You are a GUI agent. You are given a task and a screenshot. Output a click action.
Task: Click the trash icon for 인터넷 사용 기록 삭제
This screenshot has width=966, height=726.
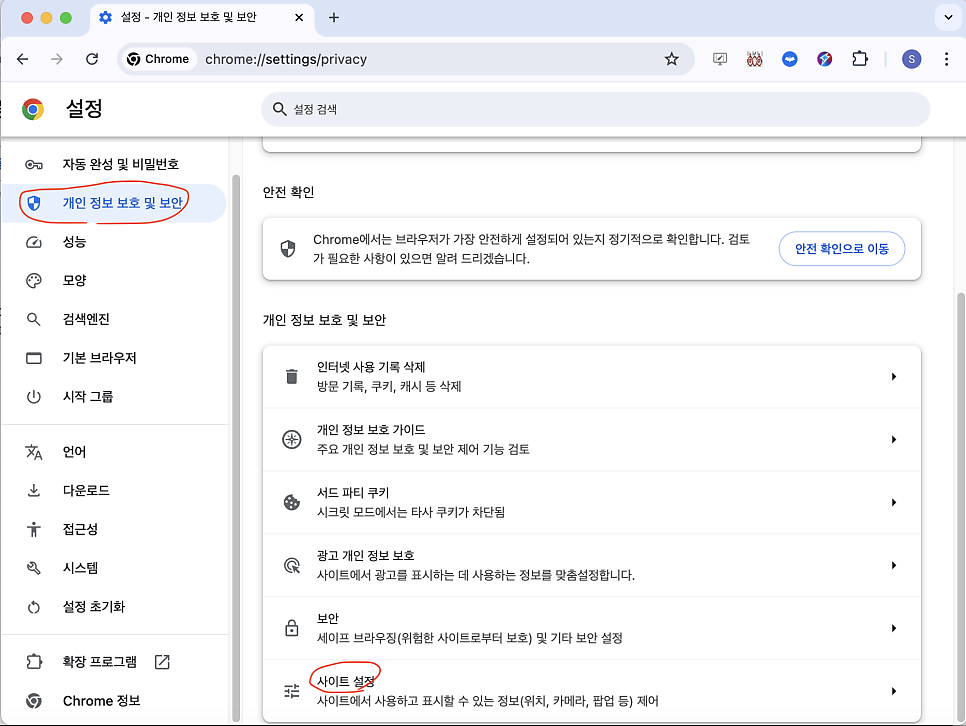pos(292,377)
